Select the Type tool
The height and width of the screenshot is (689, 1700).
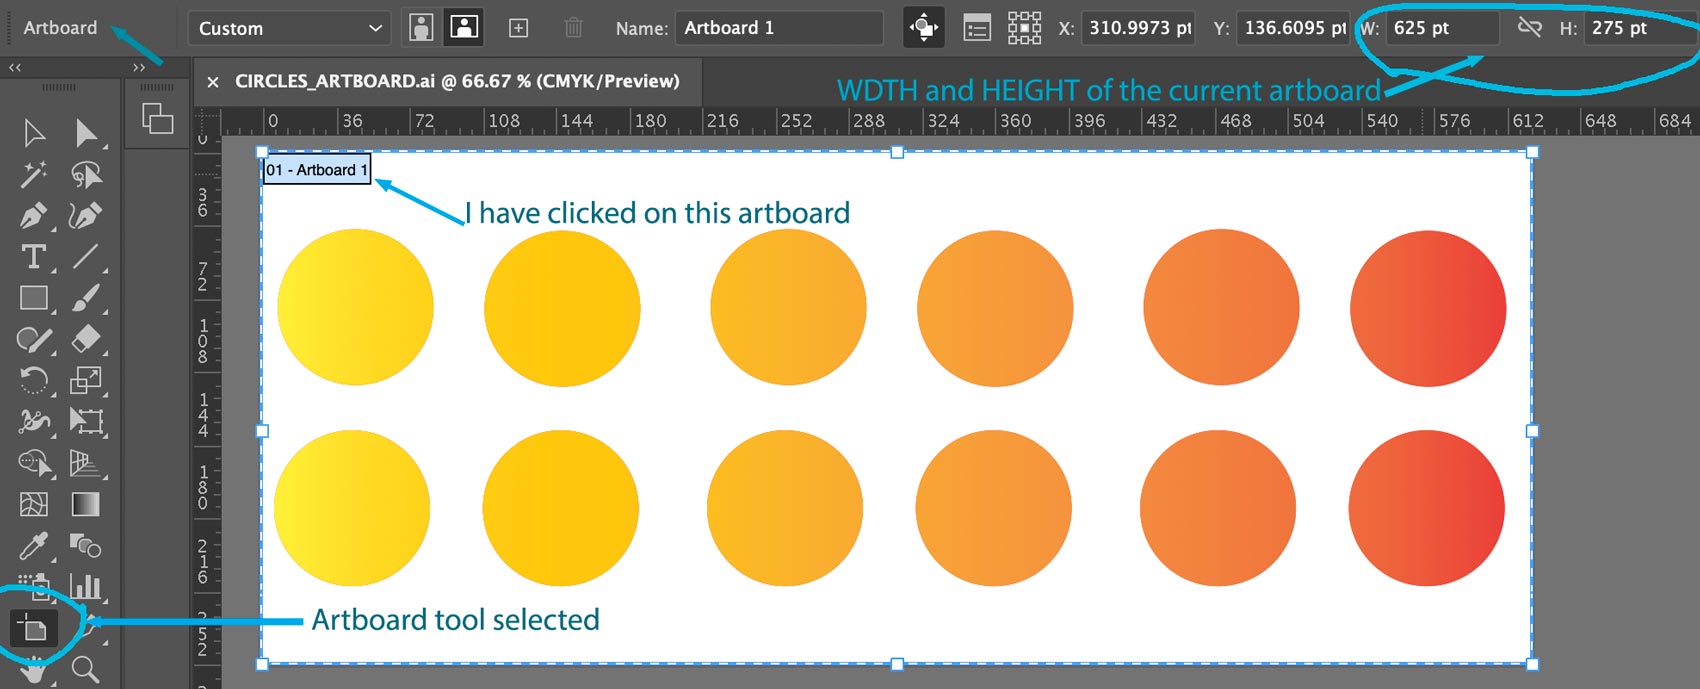click(33, 257)
